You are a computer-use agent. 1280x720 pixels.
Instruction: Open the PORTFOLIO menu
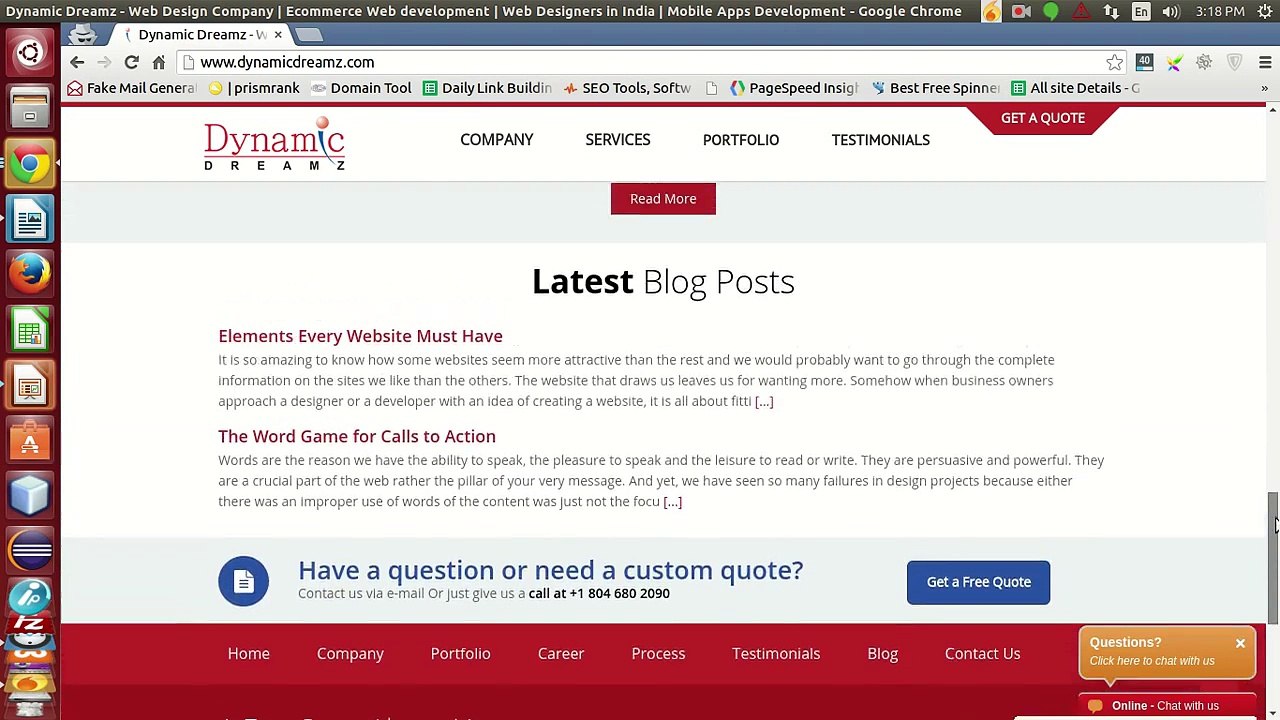pyautogui.click(x=741, y=140)
